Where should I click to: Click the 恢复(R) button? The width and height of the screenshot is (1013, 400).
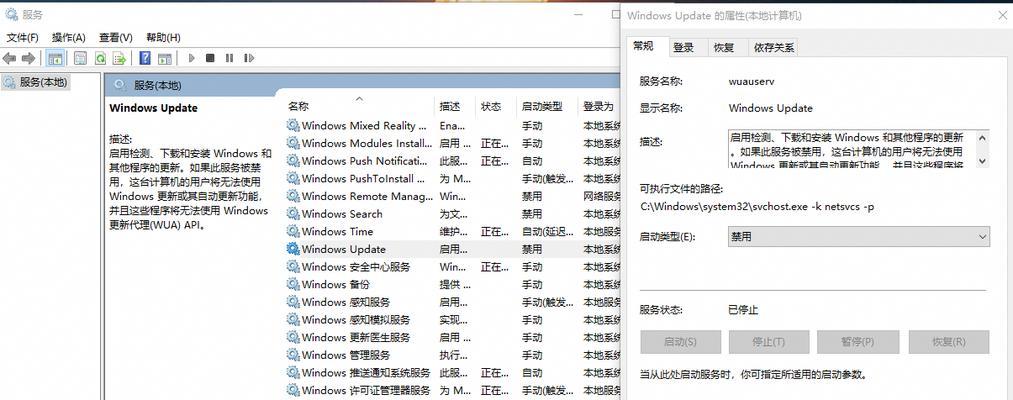949,342
